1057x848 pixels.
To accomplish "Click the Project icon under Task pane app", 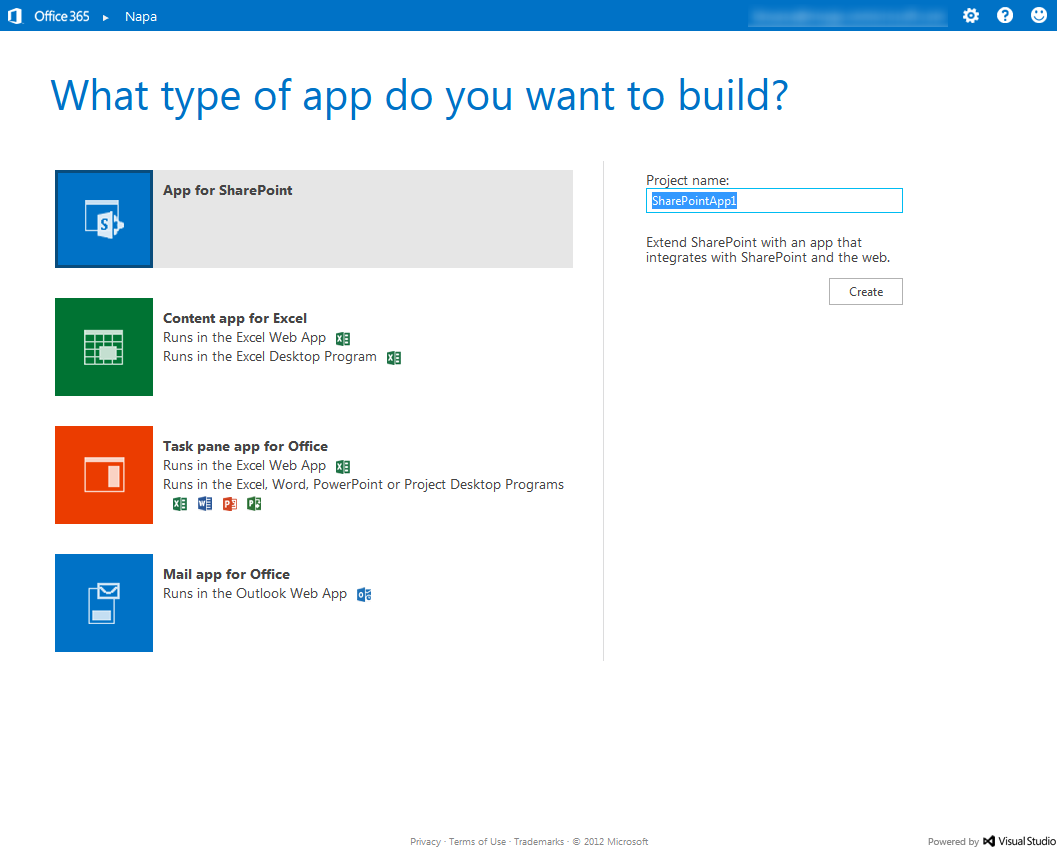I will (254, 504).
